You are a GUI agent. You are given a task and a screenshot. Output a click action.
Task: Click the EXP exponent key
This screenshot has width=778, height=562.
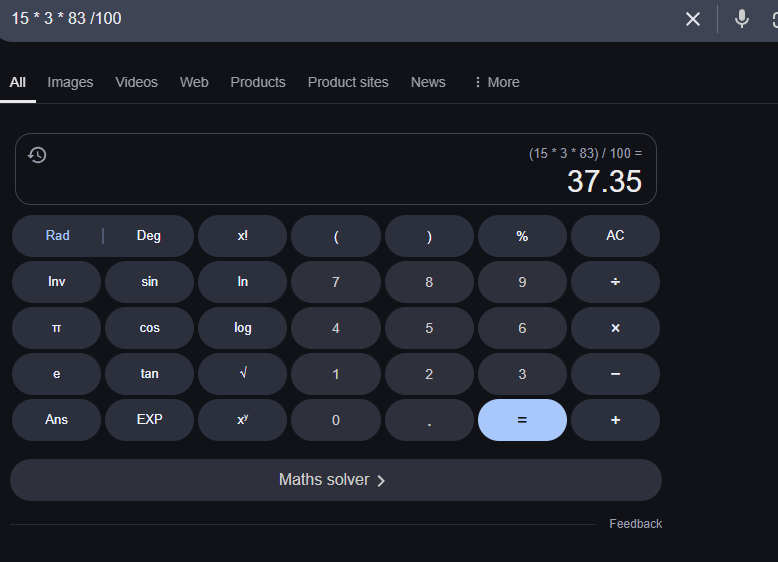click(149, 420)
